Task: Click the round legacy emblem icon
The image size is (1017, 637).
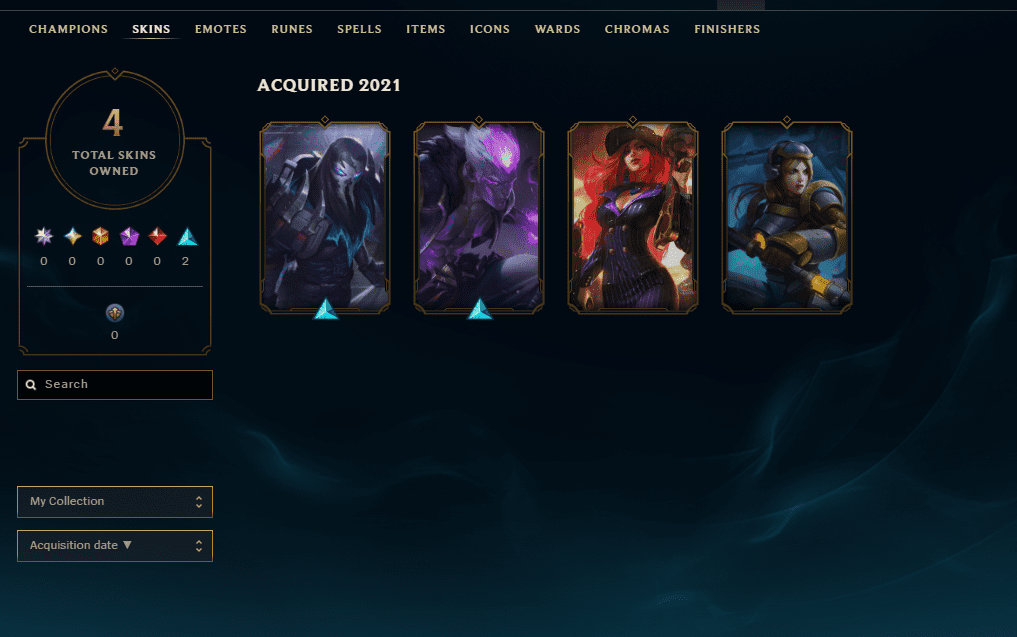Action: [x=115, y=313]
